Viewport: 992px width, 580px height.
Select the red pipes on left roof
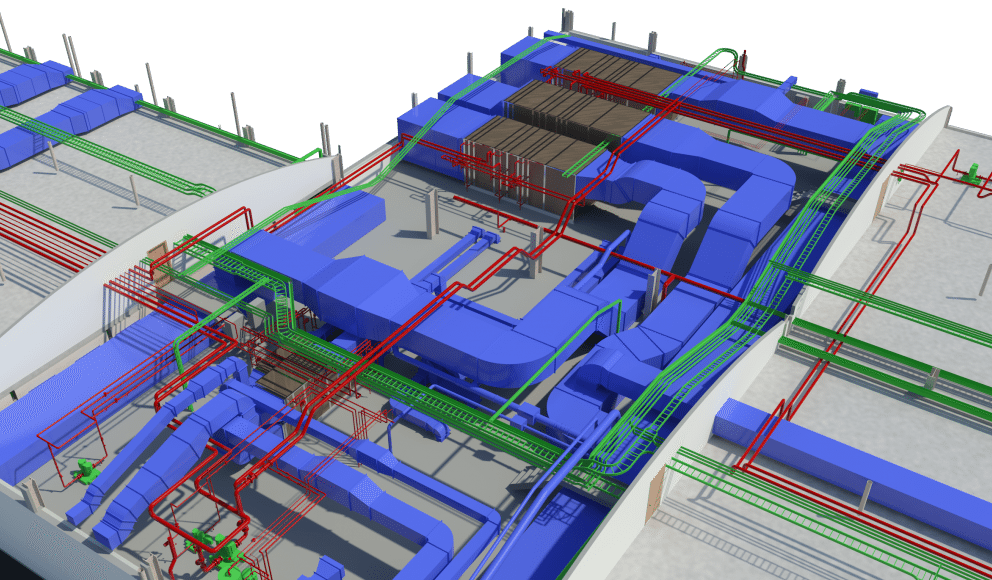(x=50, y=225)
